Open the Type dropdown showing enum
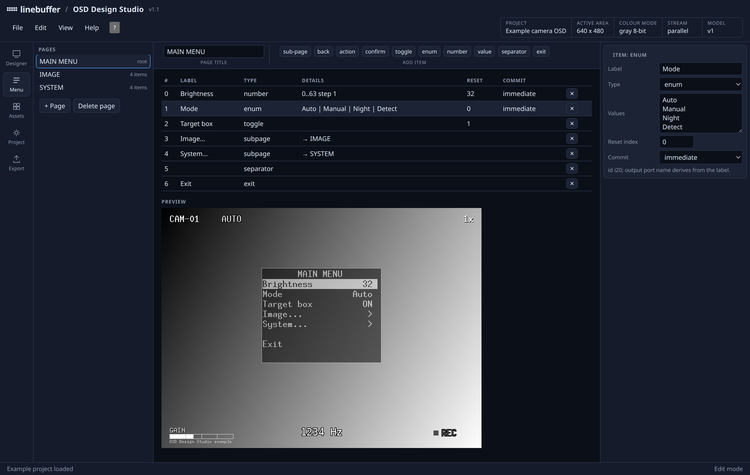The image size is (750, 475). pos(700,85)
